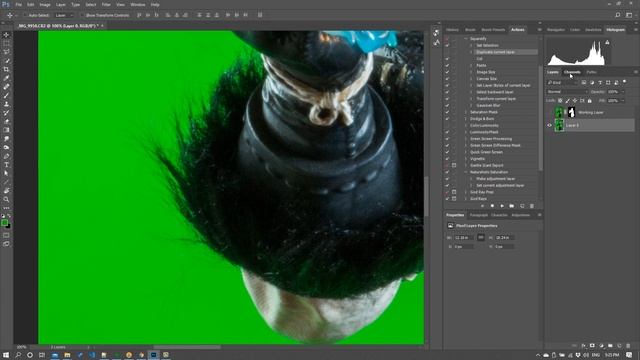Image resolution: width=640 pixels, height=360 pixels.
Task: Select the Move tool in the toolbox
Action: [x=6, y=35]
